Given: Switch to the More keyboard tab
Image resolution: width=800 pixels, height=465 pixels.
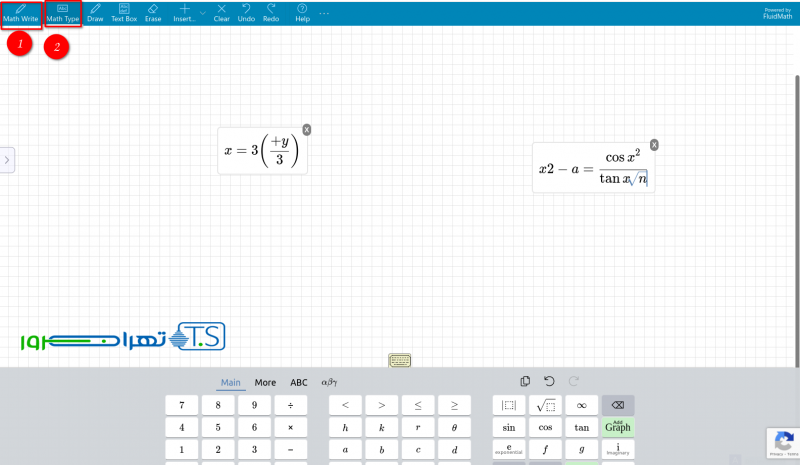Looking at the screenshot, I should point(265,382).
